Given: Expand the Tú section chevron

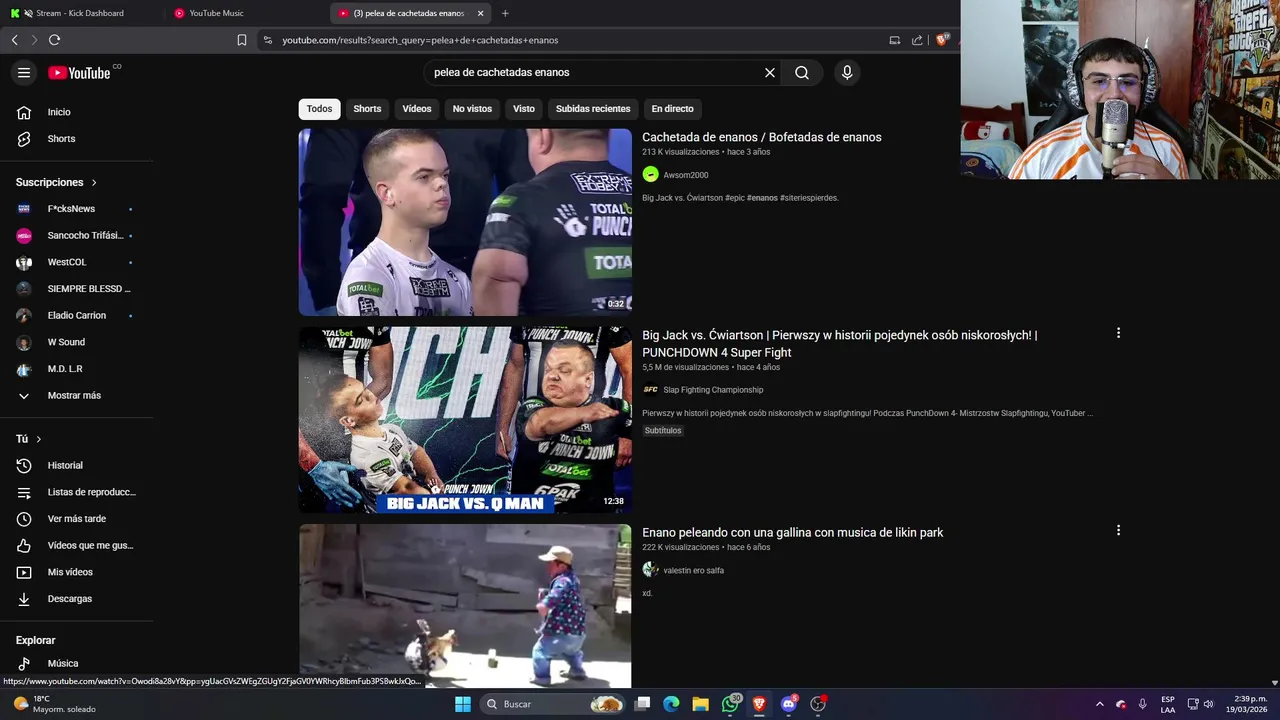Looking at the screenshot, I should [39, 439].
